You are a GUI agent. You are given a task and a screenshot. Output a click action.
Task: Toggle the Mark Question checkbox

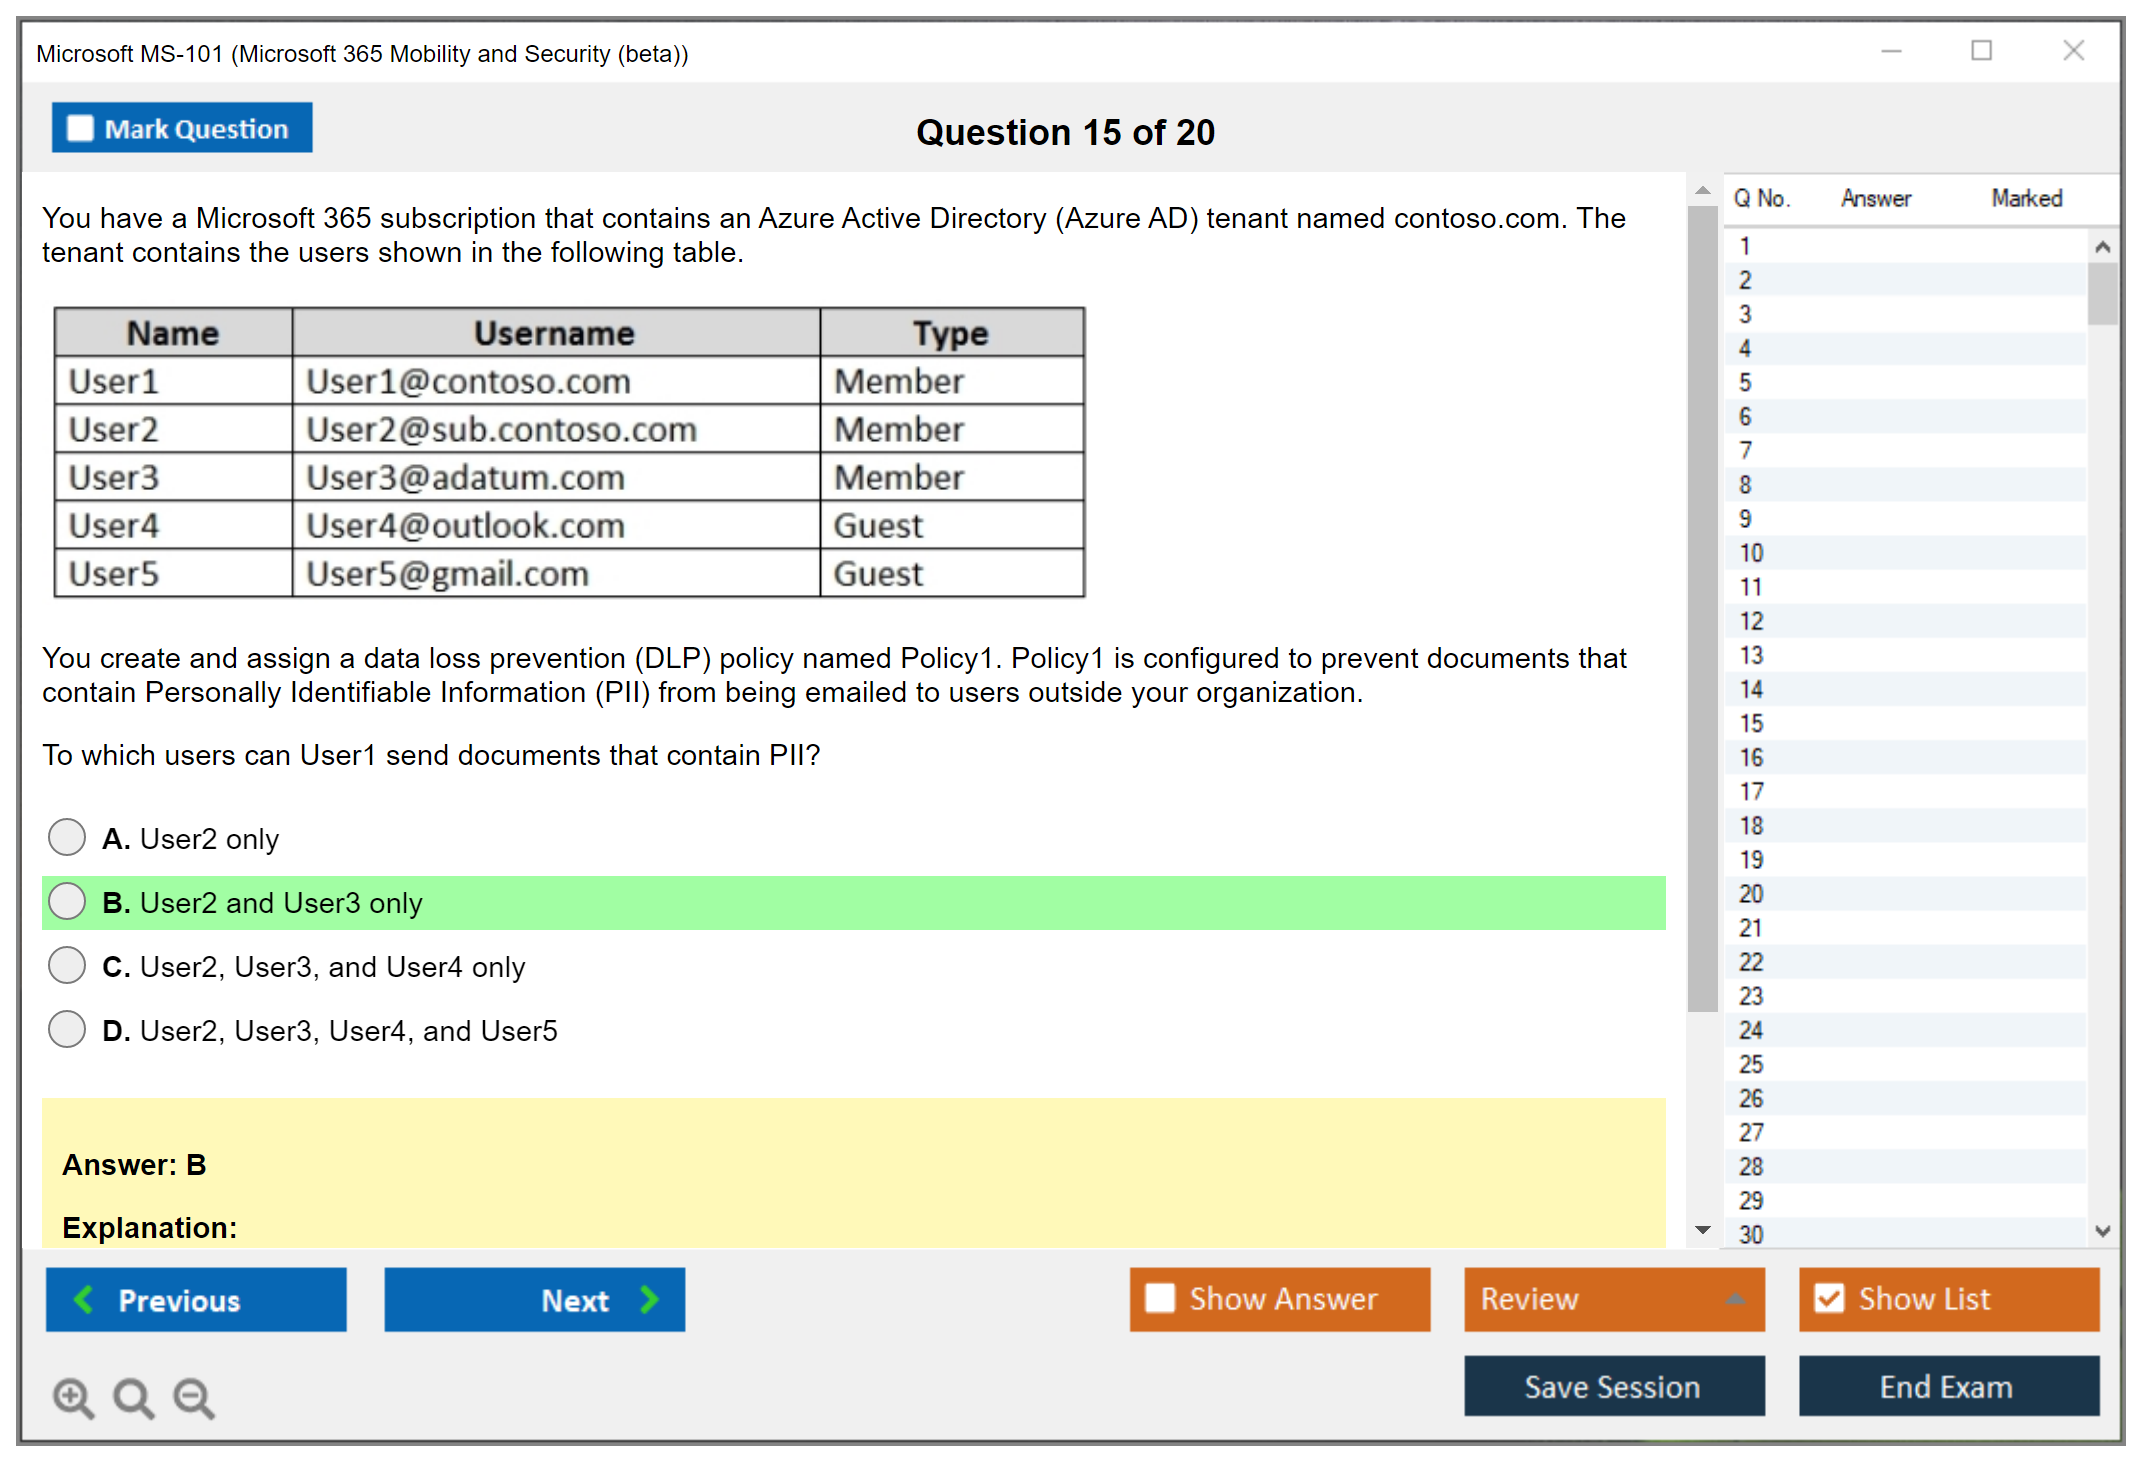[80, 128]
